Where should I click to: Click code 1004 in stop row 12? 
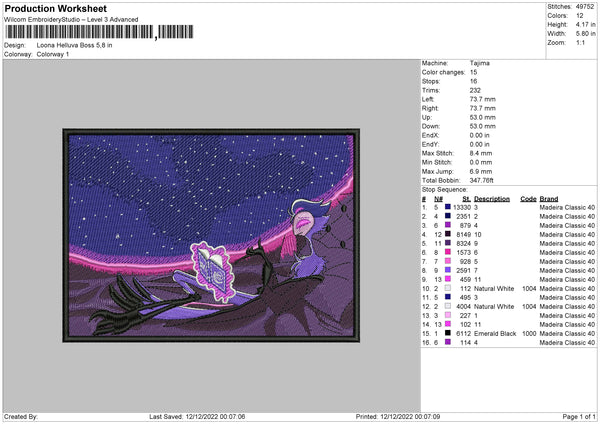(x=529, y=307)
